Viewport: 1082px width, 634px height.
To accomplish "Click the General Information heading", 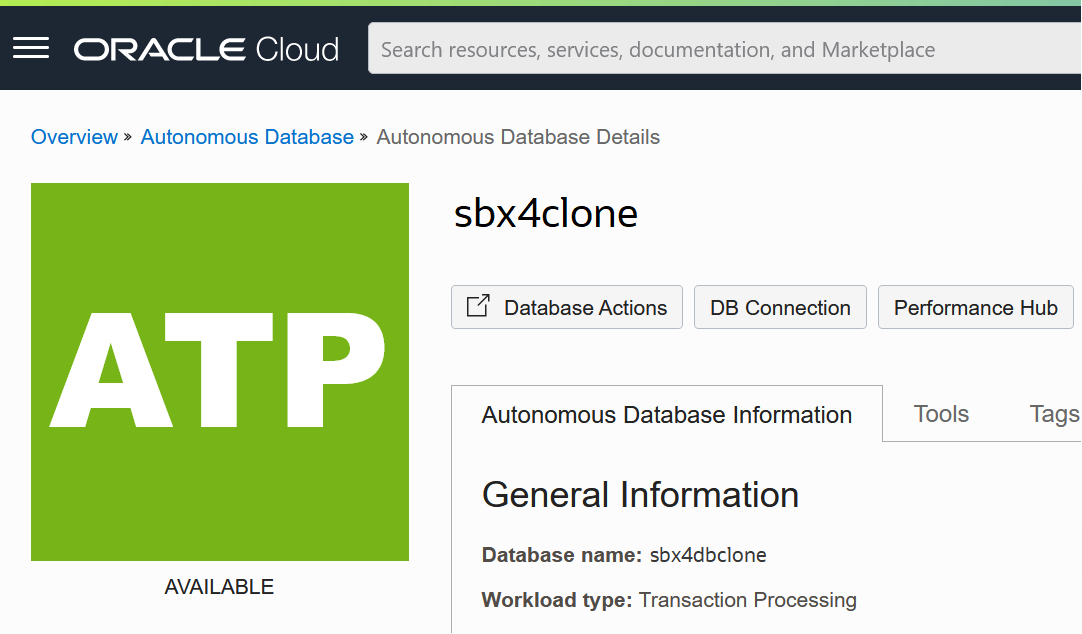I will (640, 495).
